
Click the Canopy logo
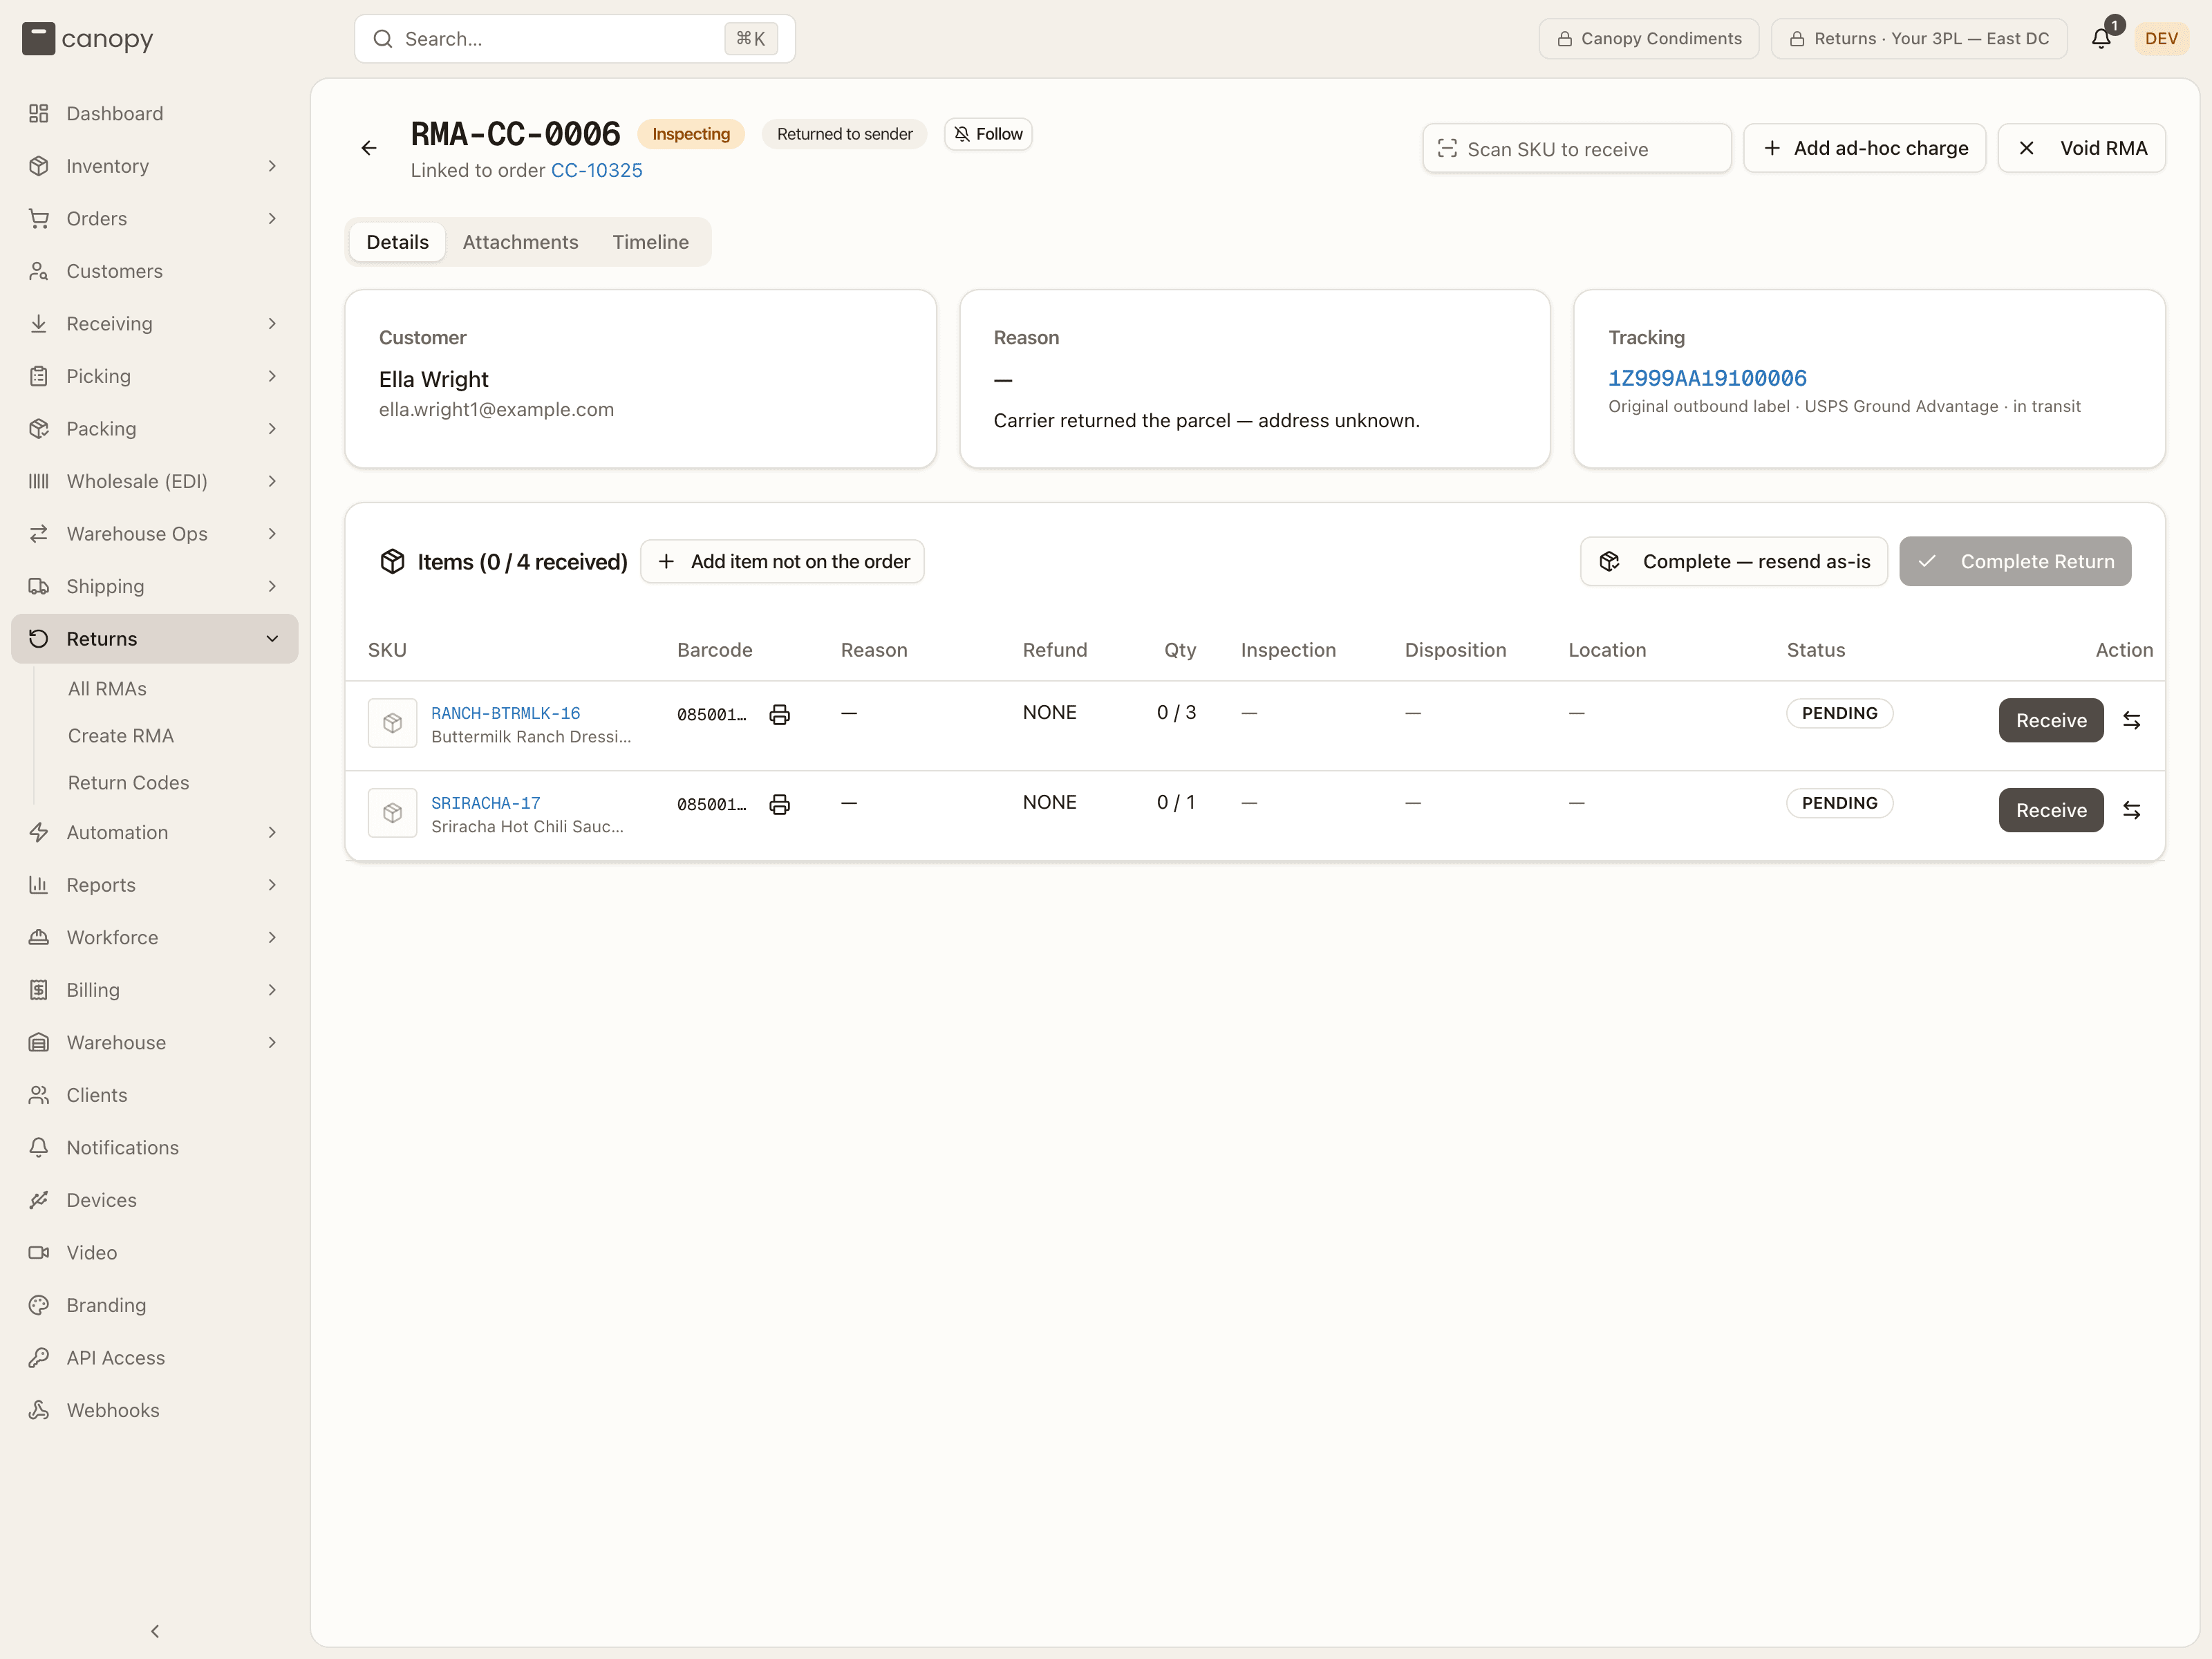pyautogui.click(x=88, y=39)
